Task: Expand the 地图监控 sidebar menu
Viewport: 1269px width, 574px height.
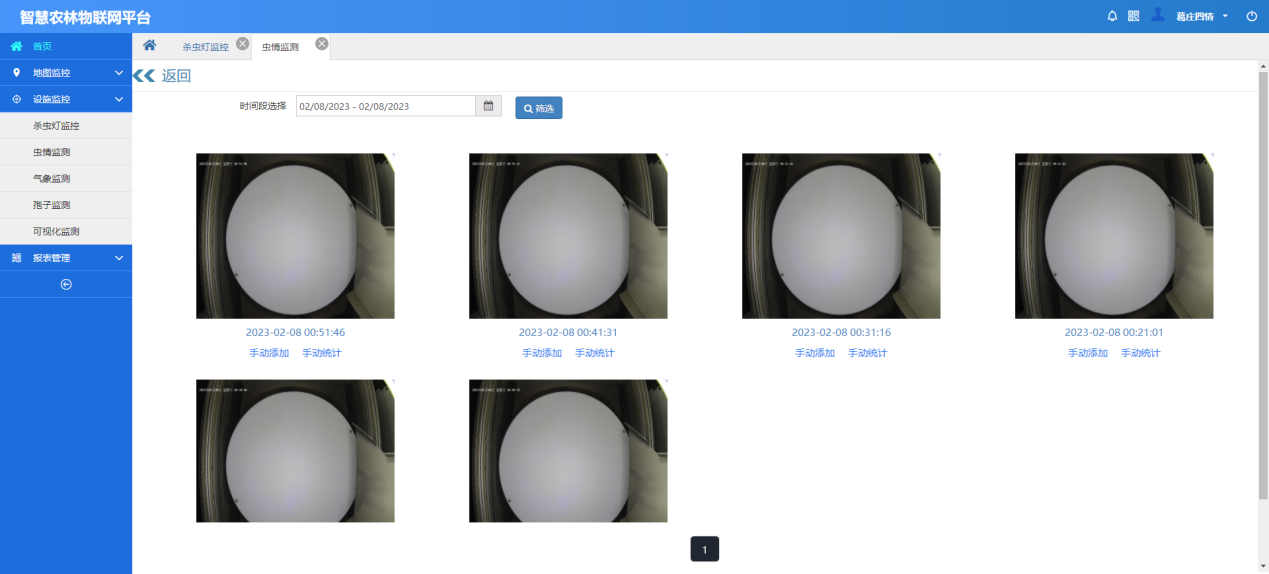Action: click(66, 73)
